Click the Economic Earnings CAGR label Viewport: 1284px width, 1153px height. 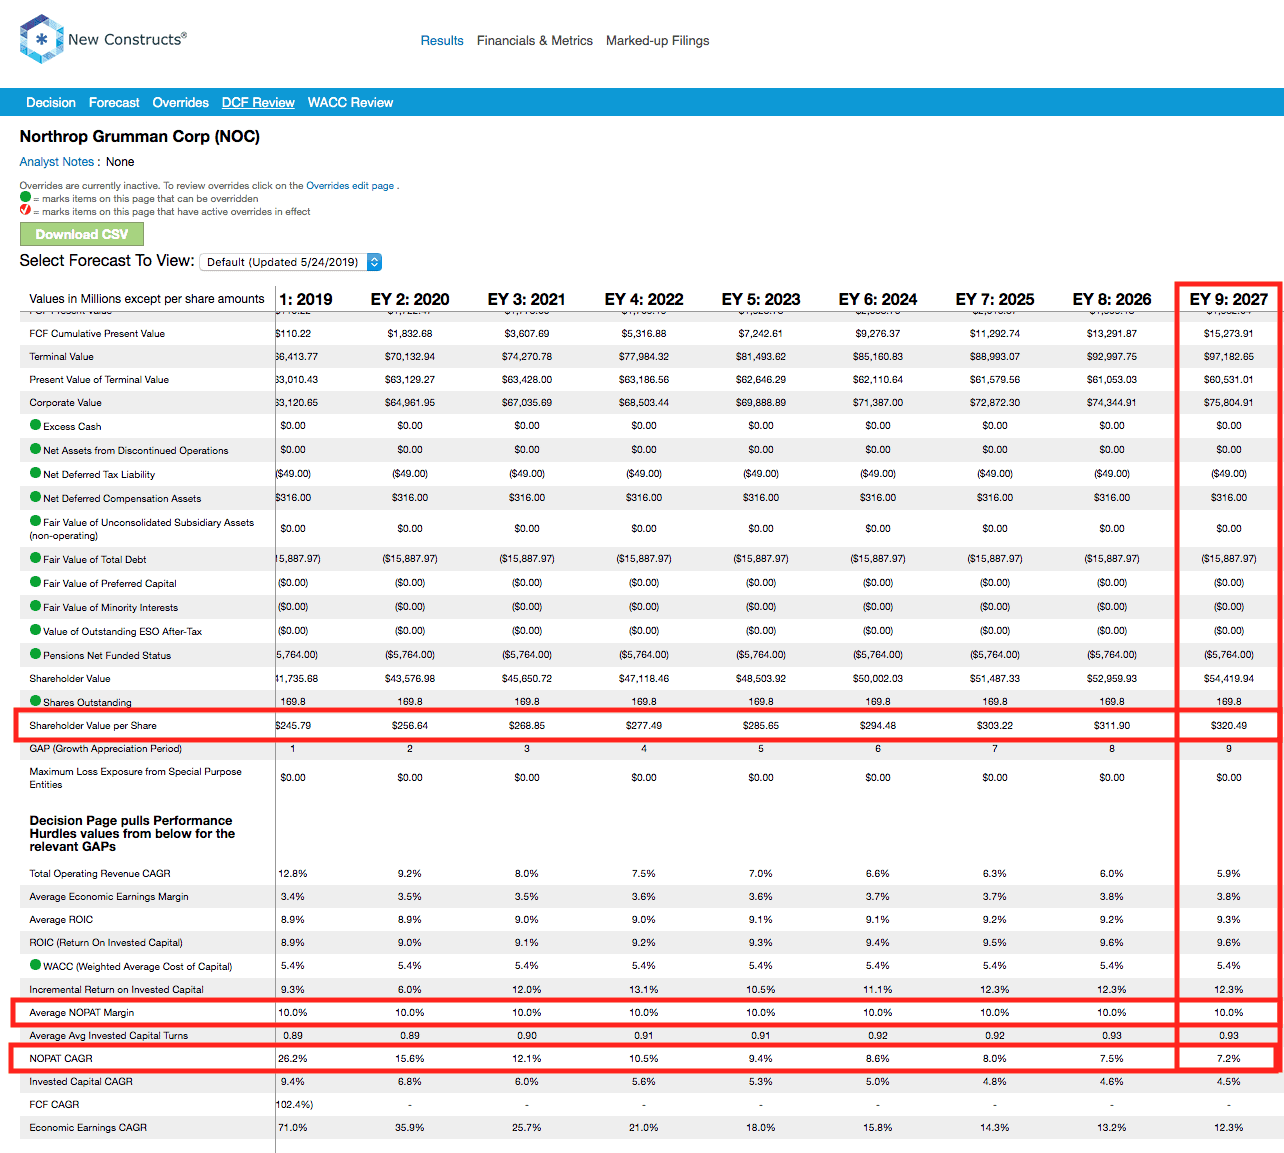pos(88,1127)
